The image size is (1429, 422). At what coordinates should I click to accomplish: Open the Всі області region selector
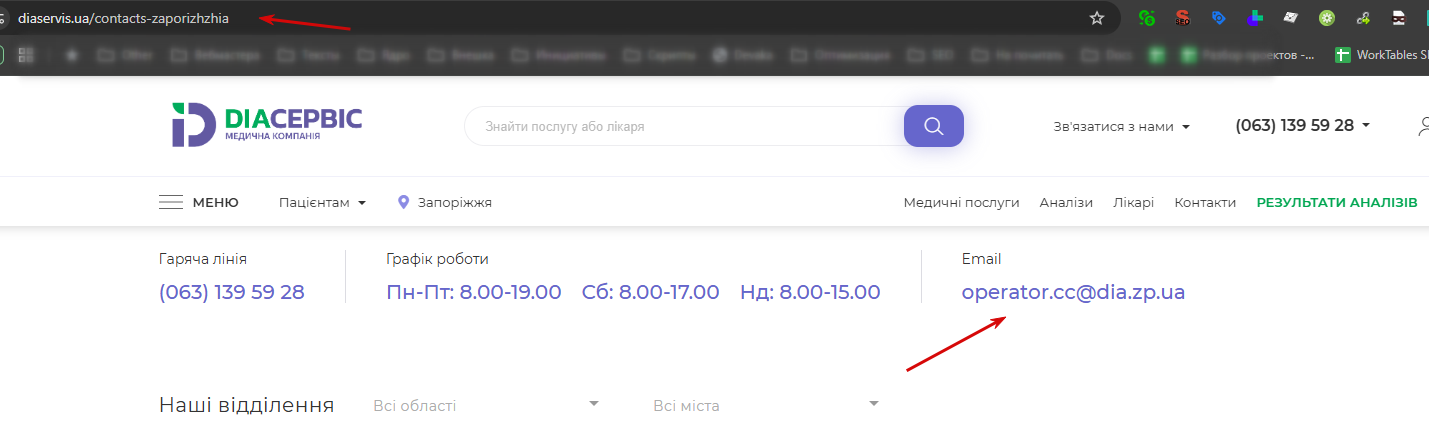coord(486,405)
